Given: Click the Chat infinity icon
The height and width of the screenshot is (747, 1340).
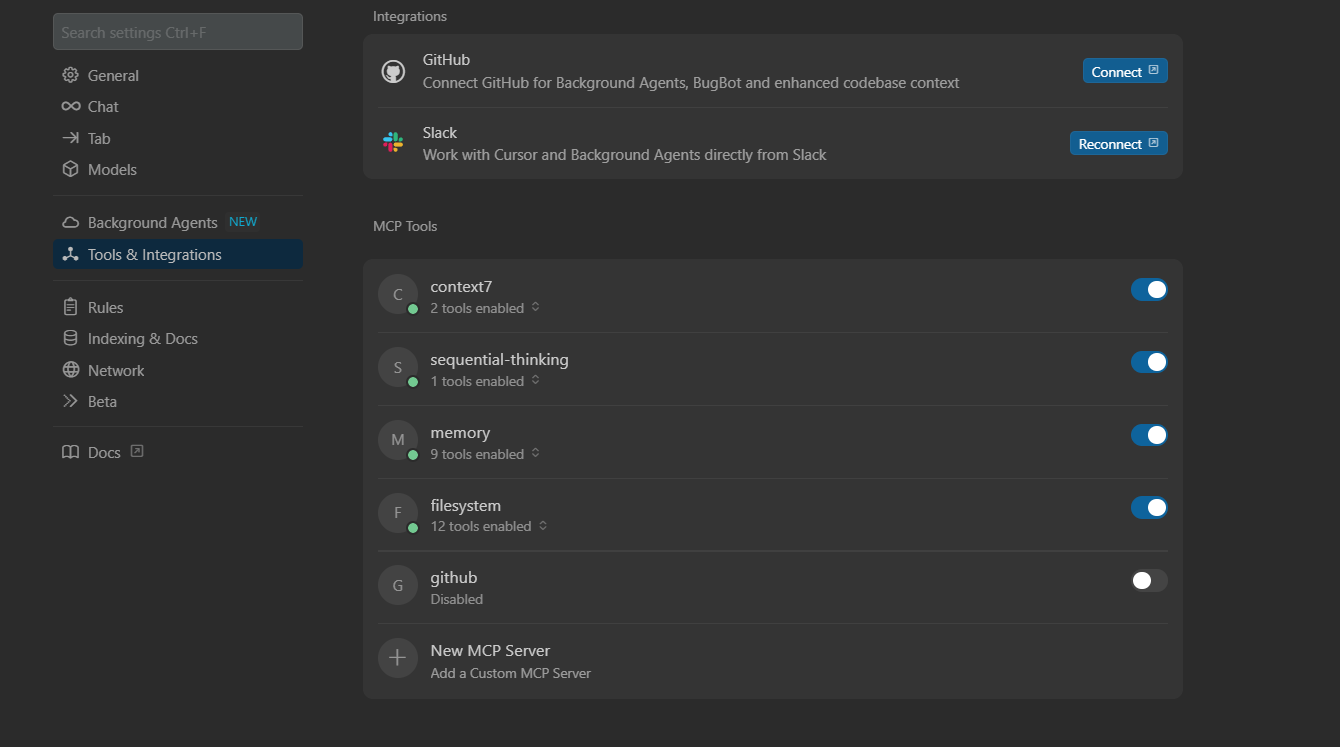Looking at the screenshot, I should [x=70, y=106].
